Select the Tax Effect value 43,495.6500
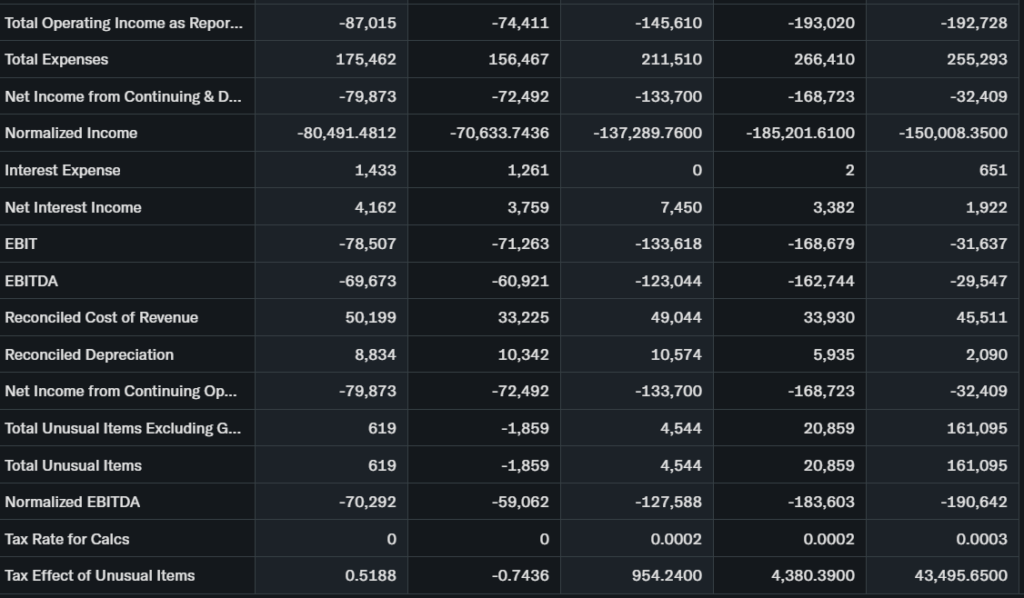 961,575
